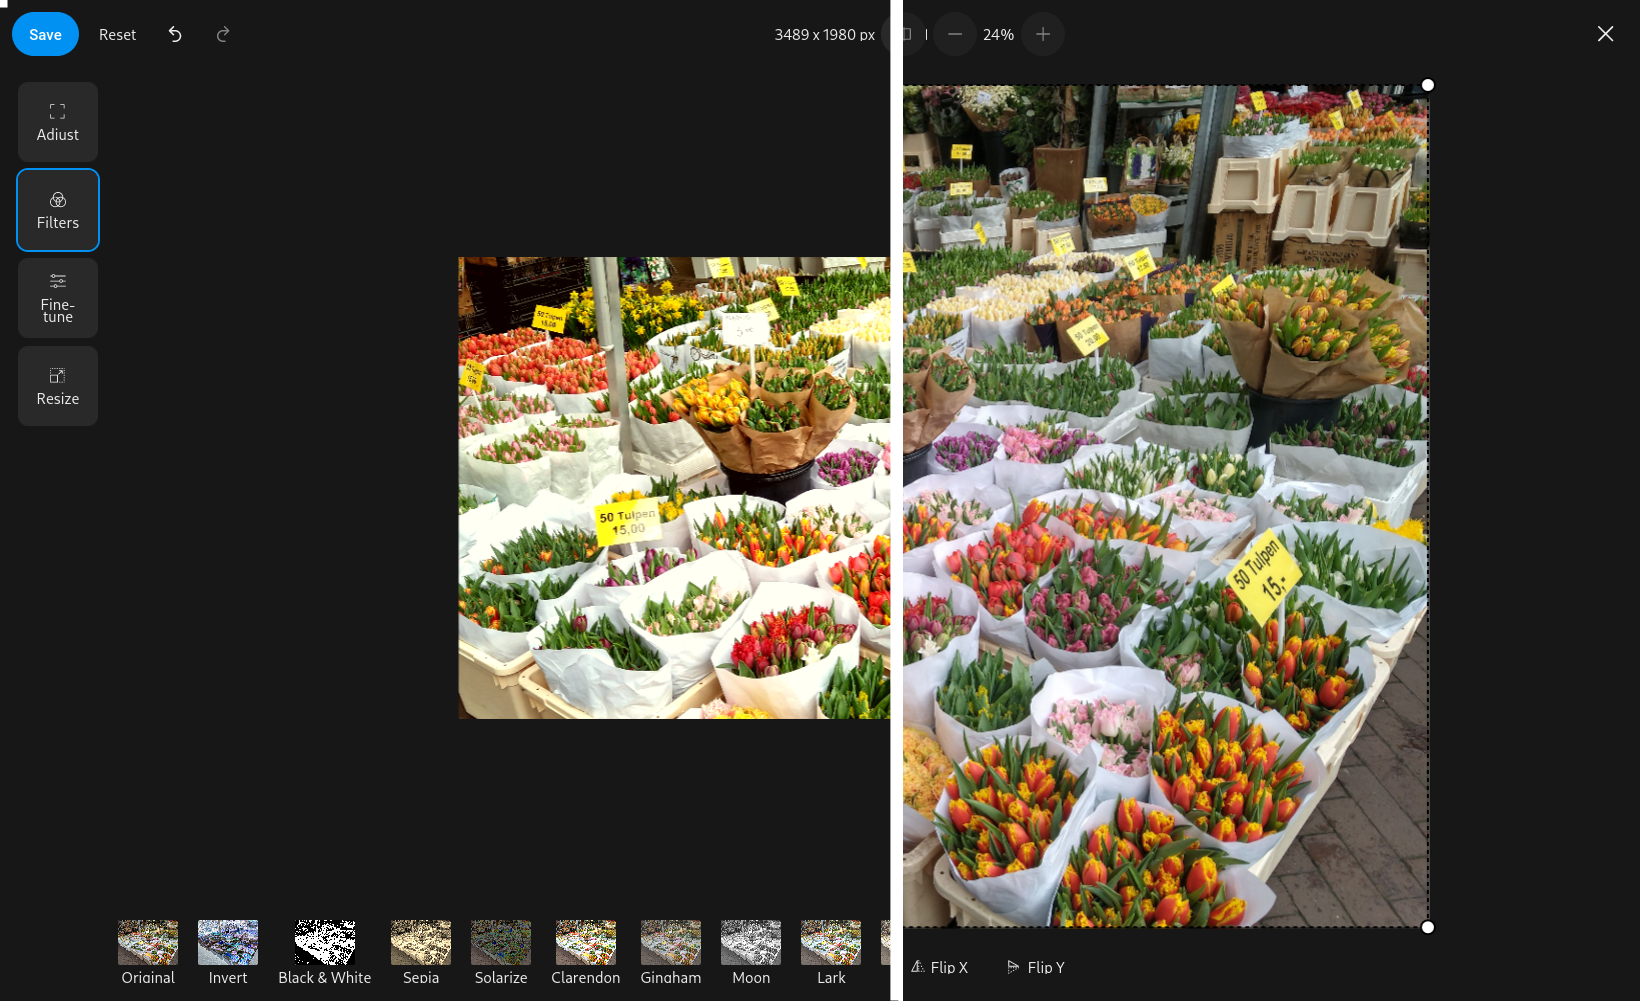Zoom in with the plus button

(1043, 34)
